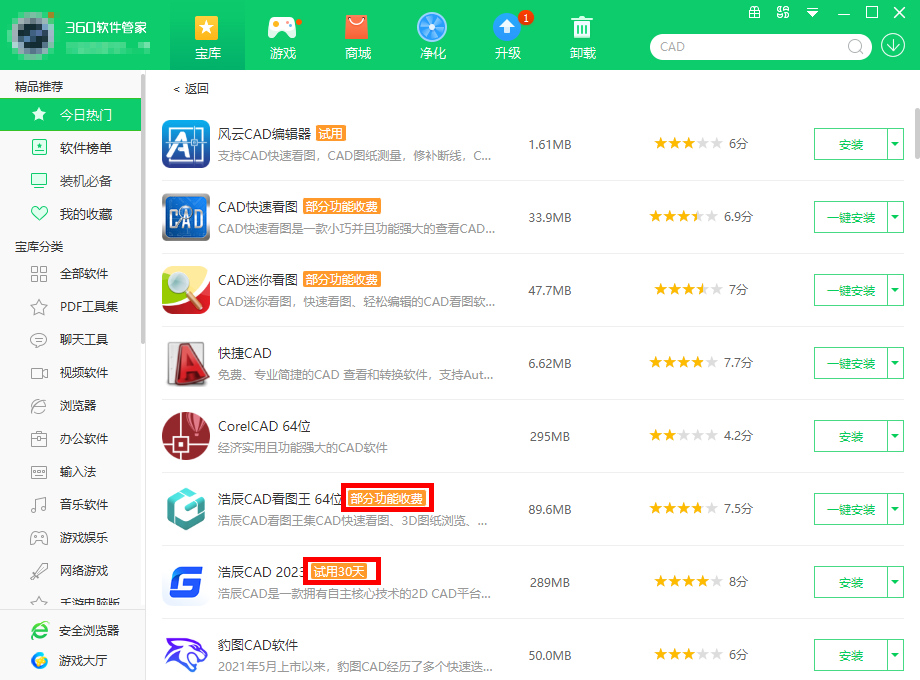This screenshot has width=920, height=680.
Task: Install CorelCAD 64位
Action: point(851,437)
